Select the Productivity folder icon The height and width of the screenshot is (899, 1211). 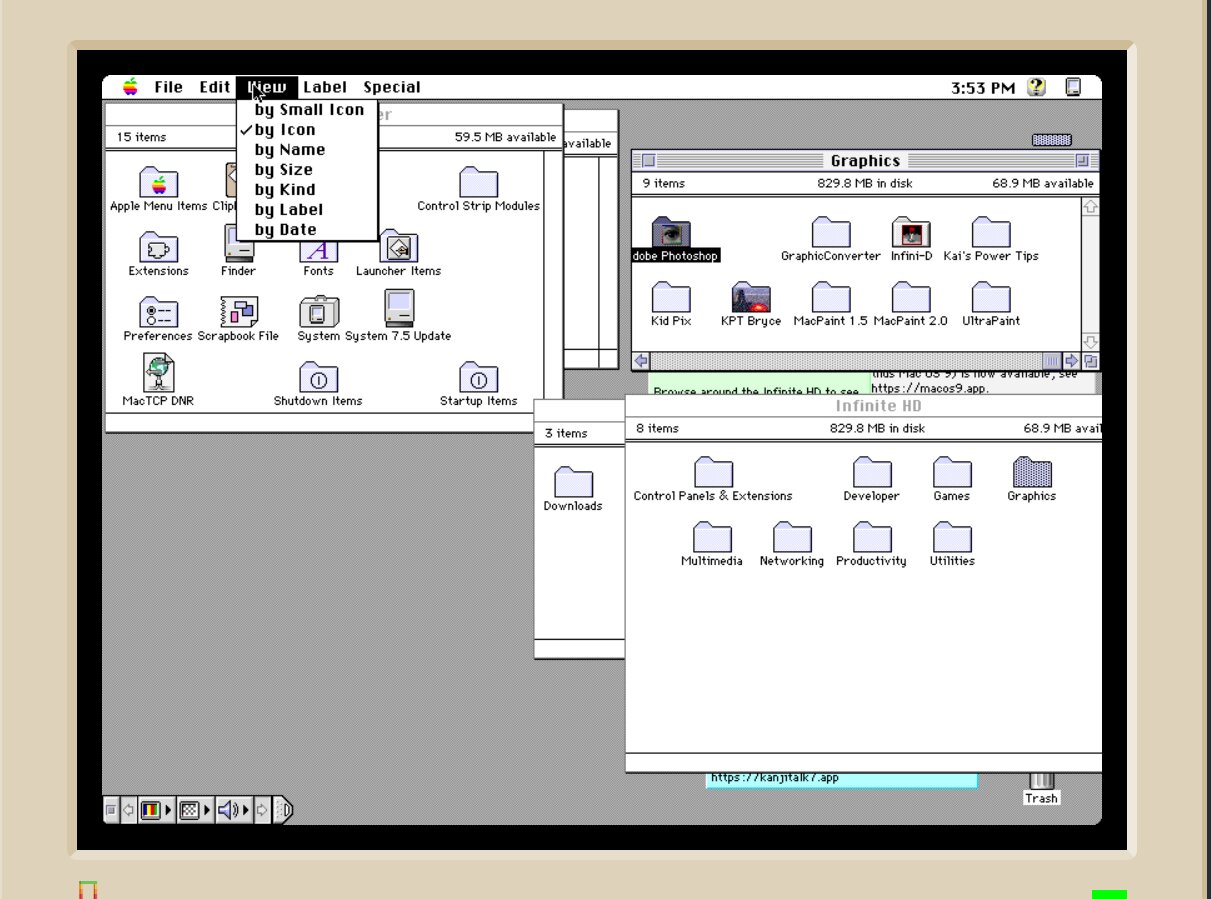click(872, 537)
